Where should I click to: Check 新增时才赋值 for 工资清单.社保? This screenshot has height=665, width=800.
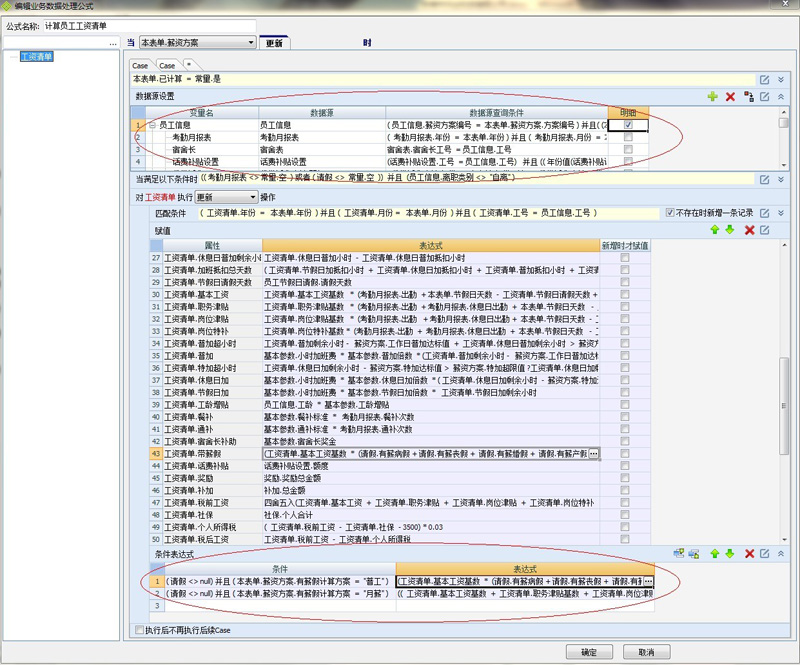(624, 515)
